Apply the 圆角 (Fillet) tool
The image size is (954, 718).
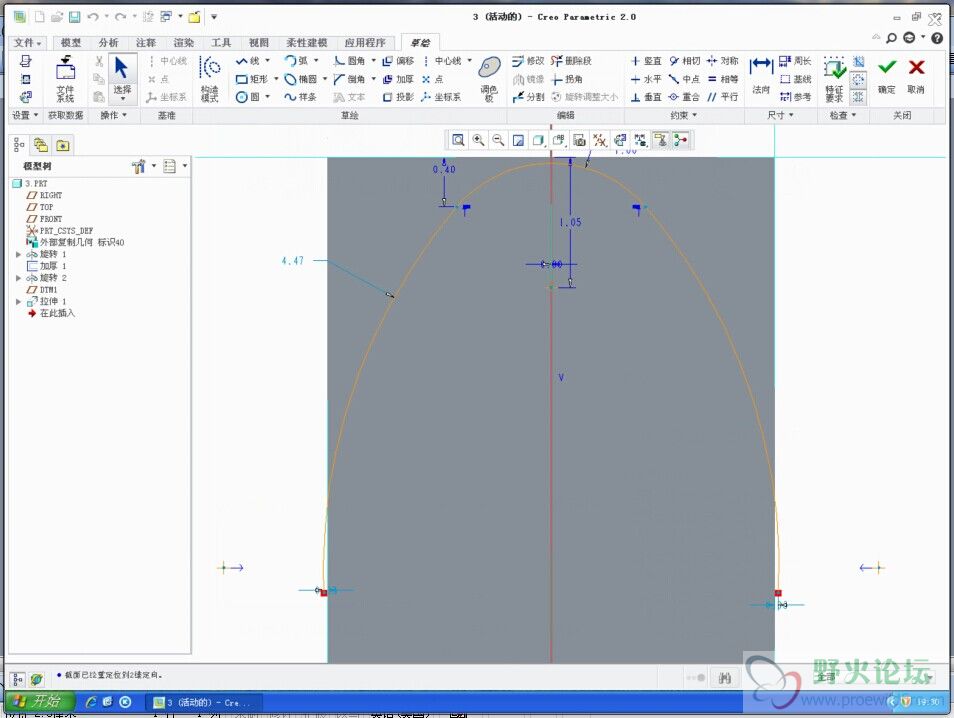point(350,61)
